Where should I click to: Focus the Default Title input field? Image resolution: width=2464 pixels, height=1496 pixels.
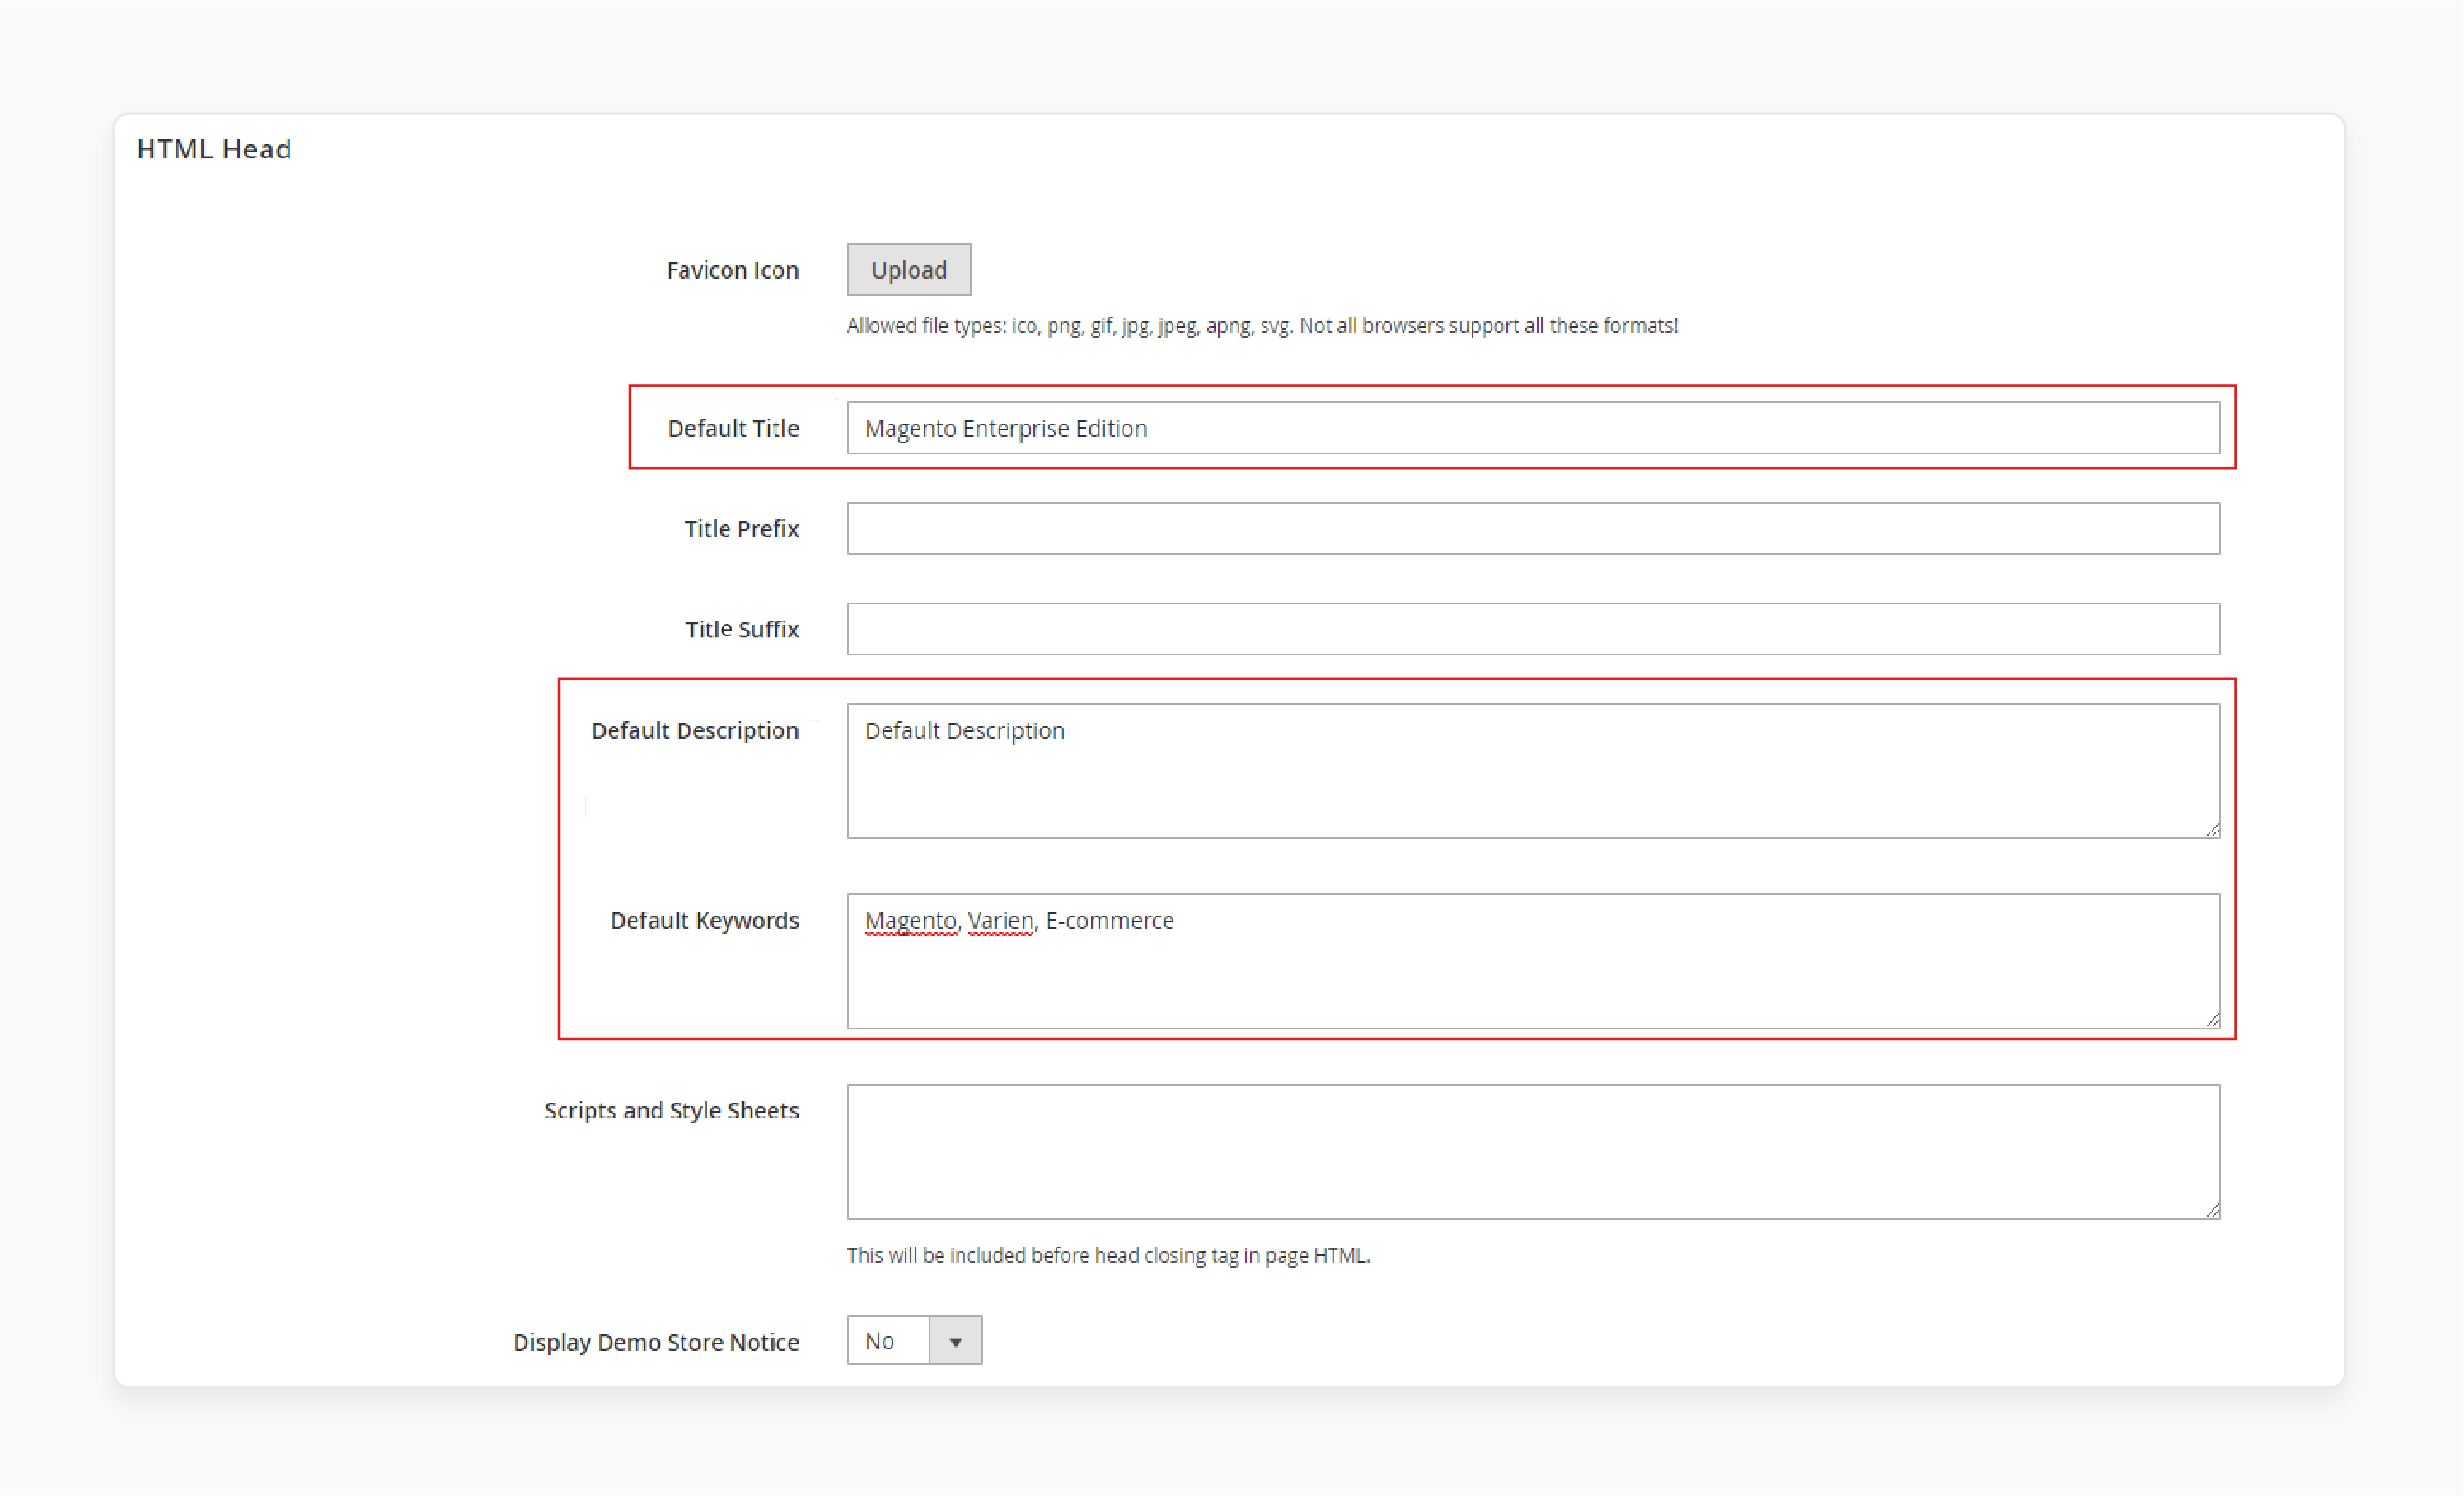(1533, 428)
